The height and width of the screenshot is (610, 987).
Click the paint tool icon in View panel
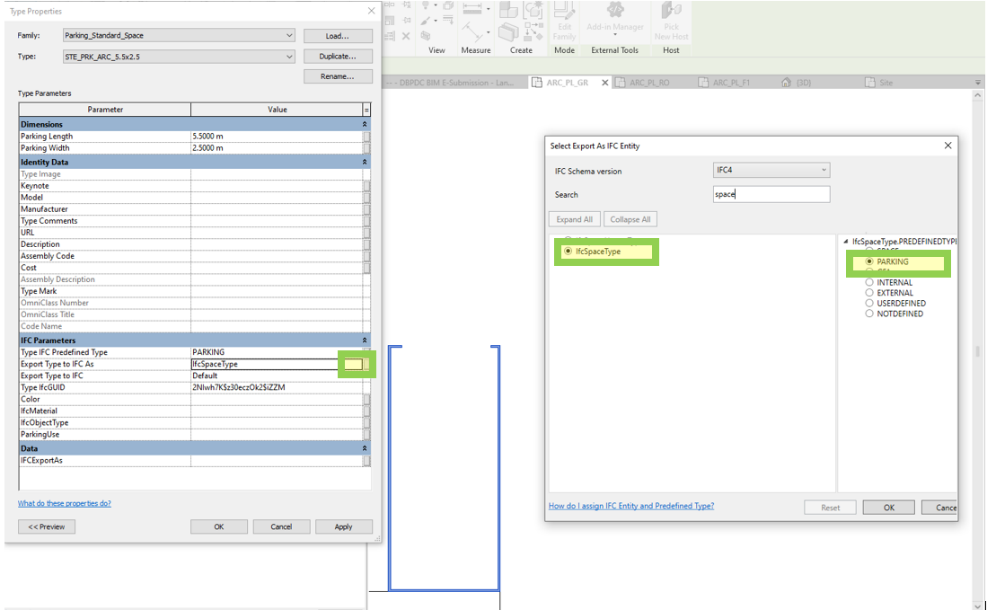pyautogui.click(x=423, y=23)
